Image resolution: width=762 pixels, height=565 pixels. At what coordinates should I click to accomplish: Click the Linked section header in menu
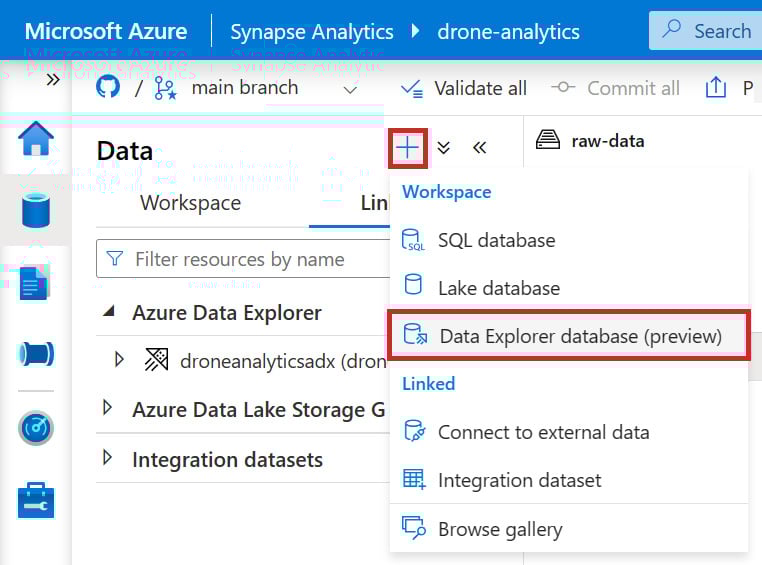428,384
